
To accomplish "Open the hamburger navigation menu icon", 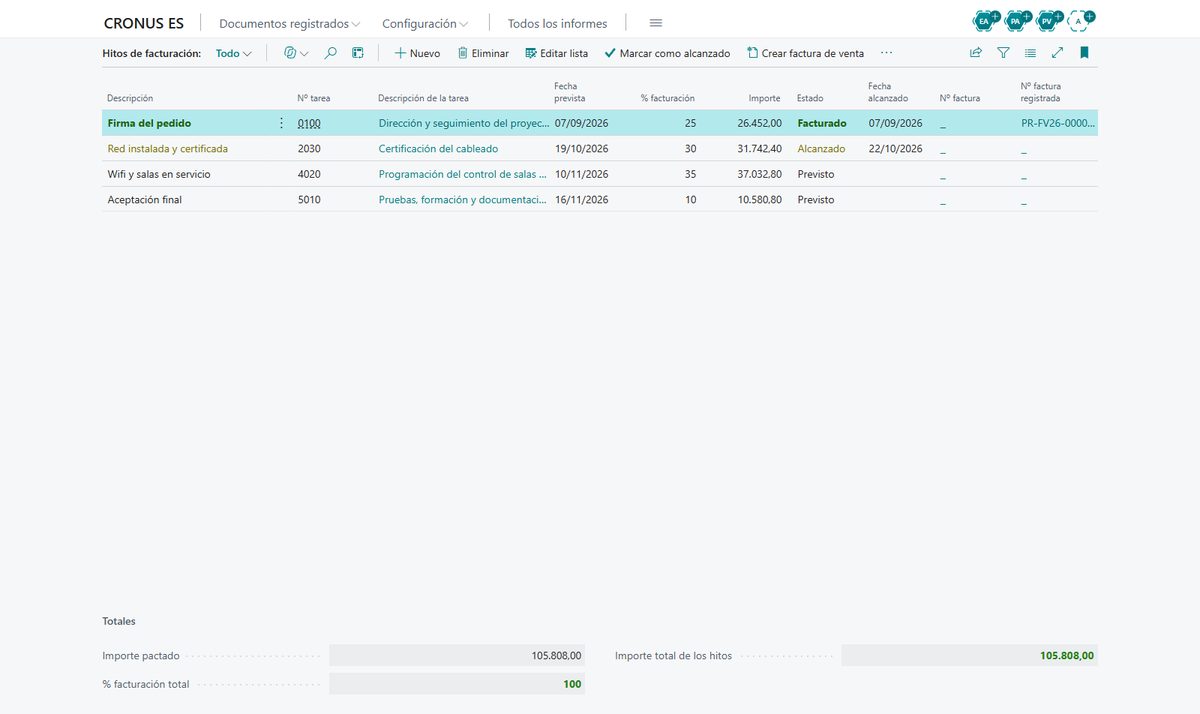I will point(656,23).
